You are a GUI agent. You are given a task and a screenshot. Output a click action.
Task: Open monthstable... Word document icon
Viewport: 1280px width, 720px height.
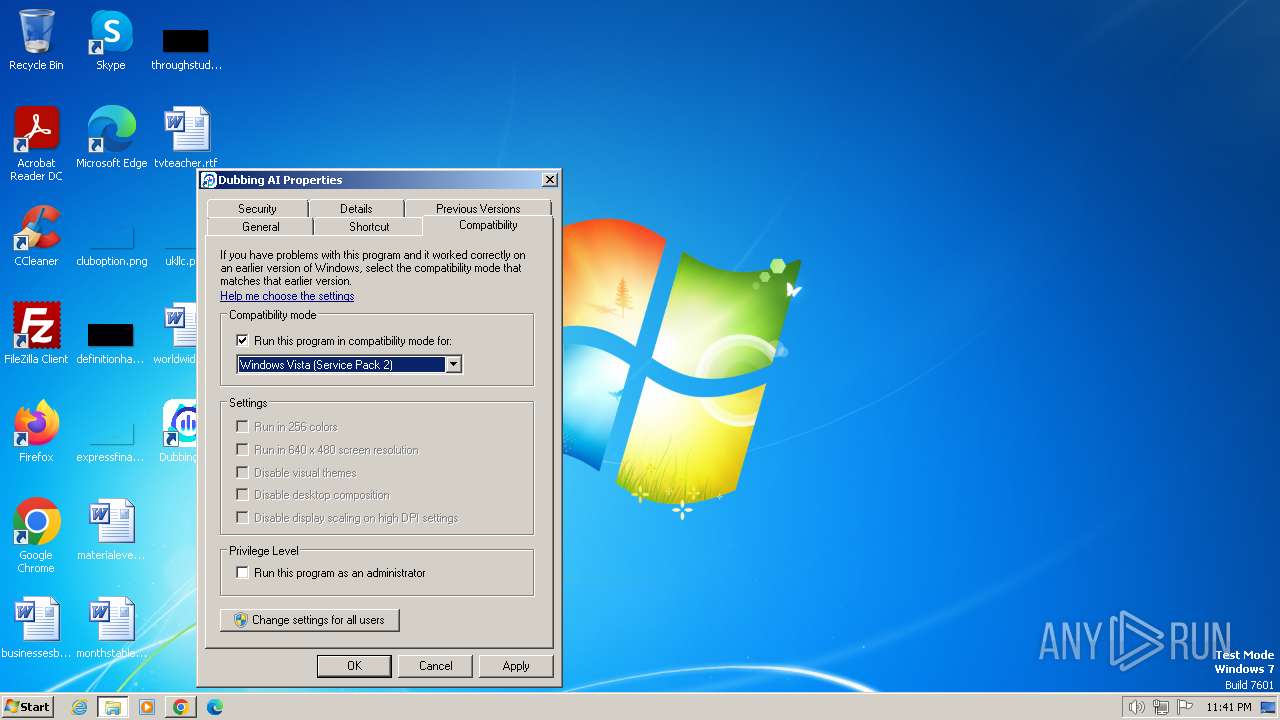[111, 628]
